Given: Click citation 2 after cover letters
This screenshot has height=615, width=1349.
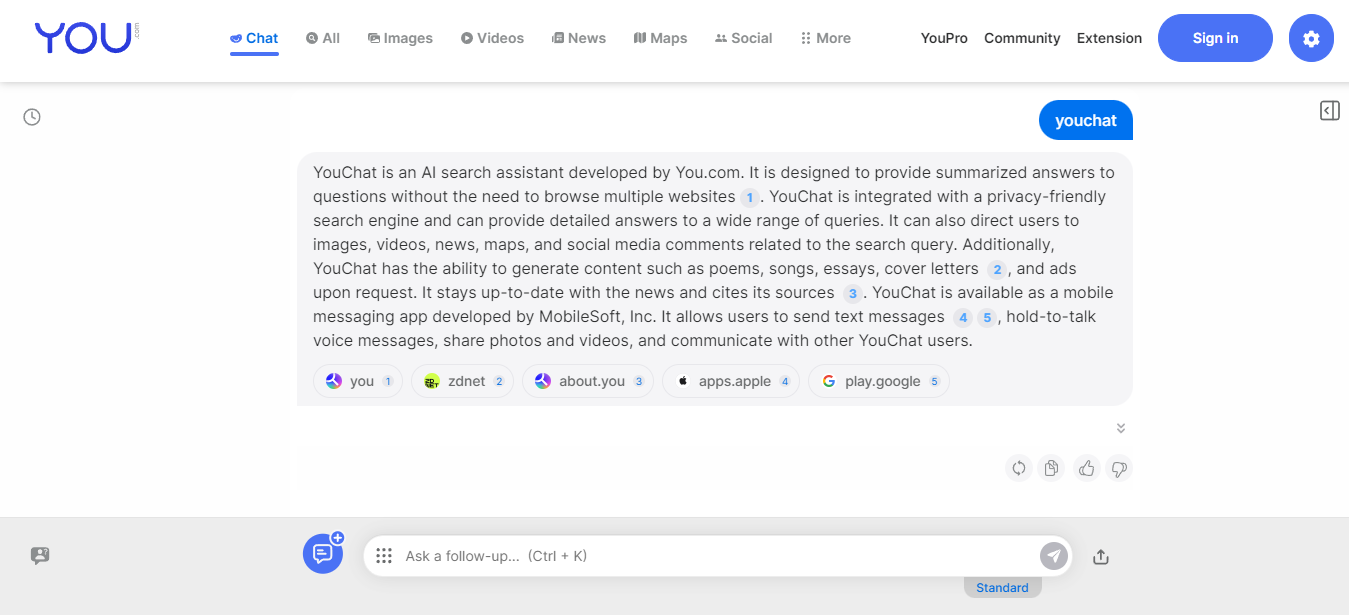Looking at the screenshot, I should click(997, 269).
